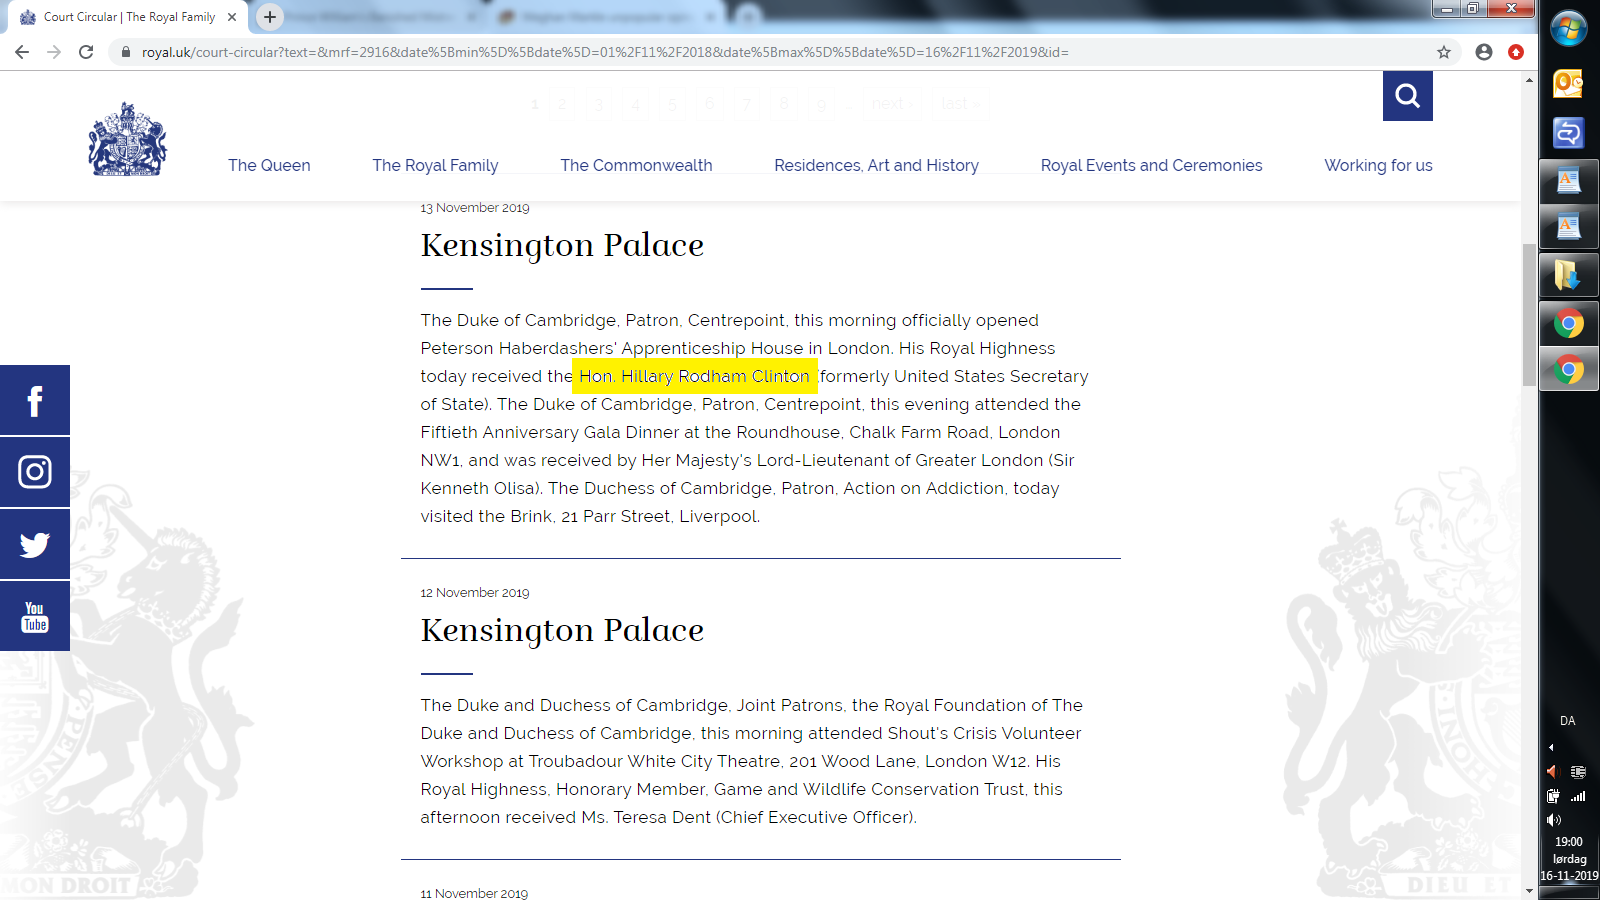Screen dimensions: 1600x900
Task: Open the lower document window in taskbar
Action: (x=1568, y=227)
